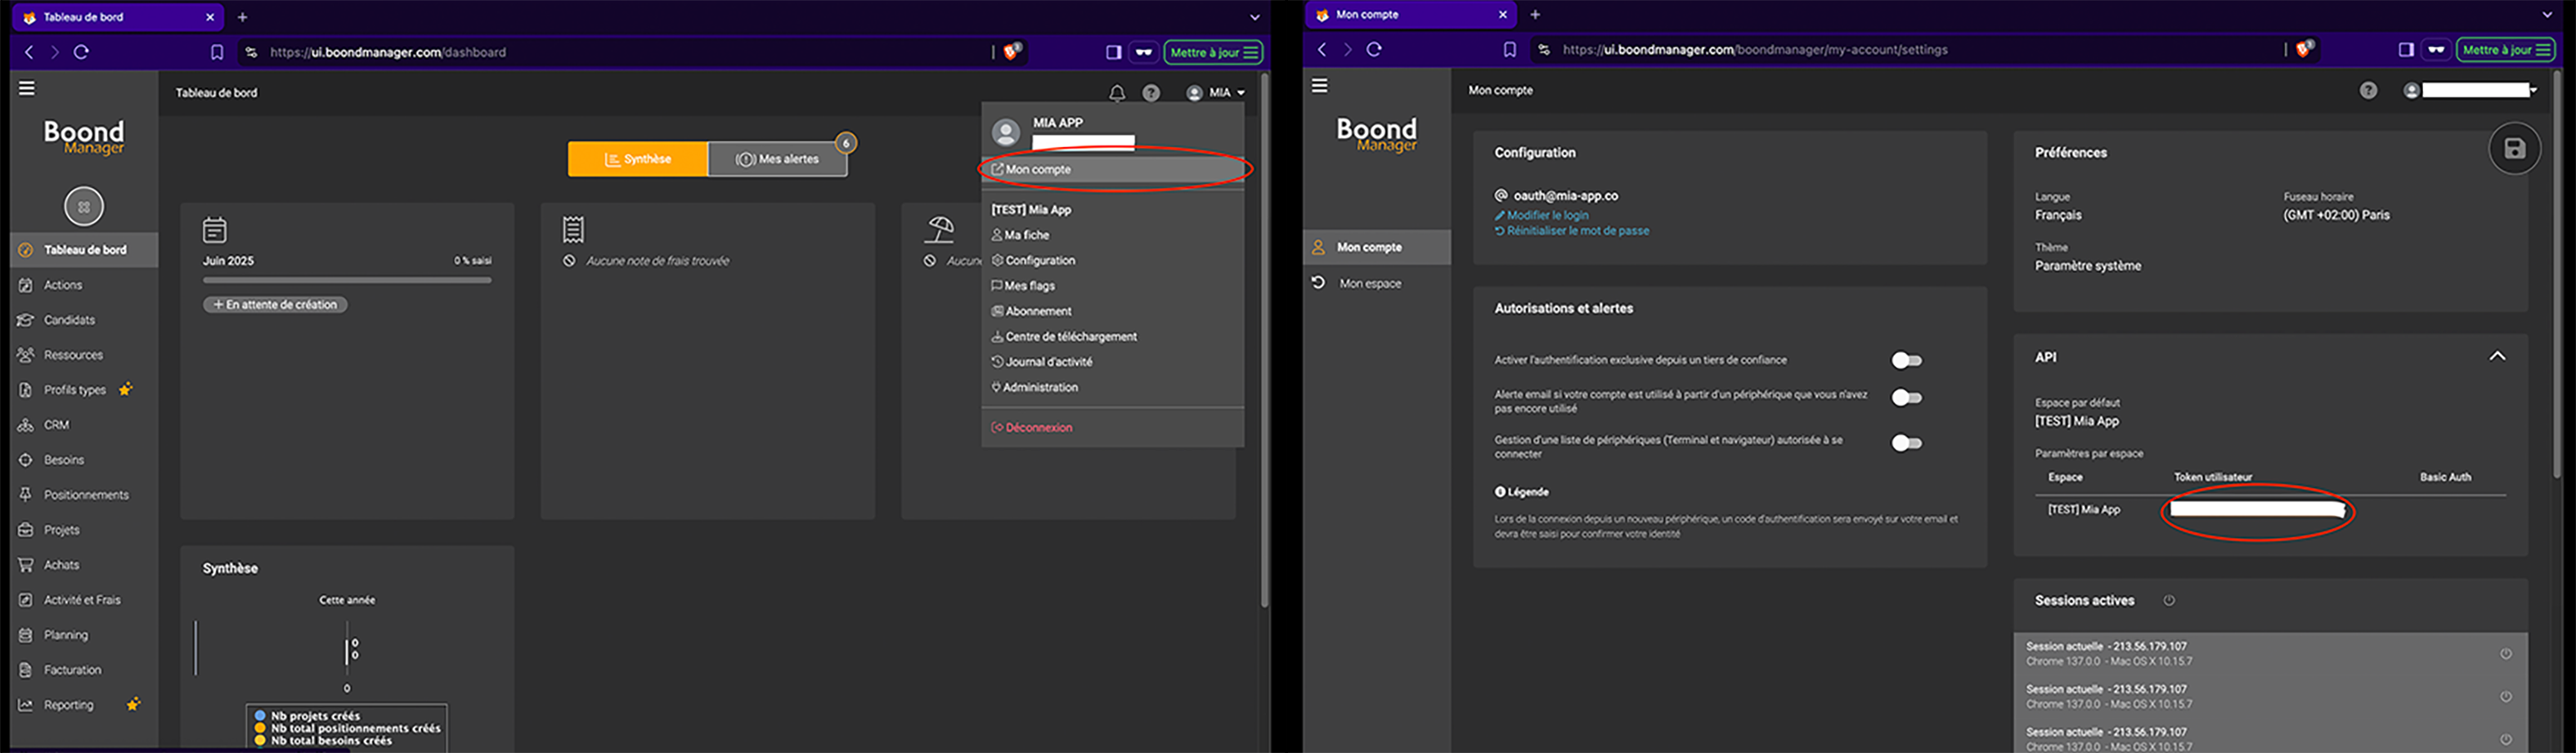The height and width of the screenshot is (753, 2576).
Task: Click the round apps button under Boond logo, dashboard window
Action: click(84, 207)
